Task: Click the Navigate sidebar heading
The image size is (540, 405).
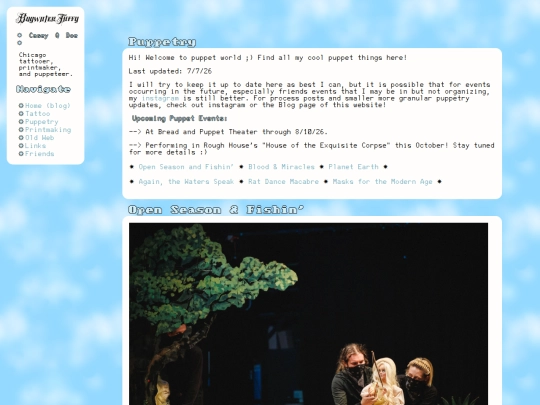Action: coord(43,90)
